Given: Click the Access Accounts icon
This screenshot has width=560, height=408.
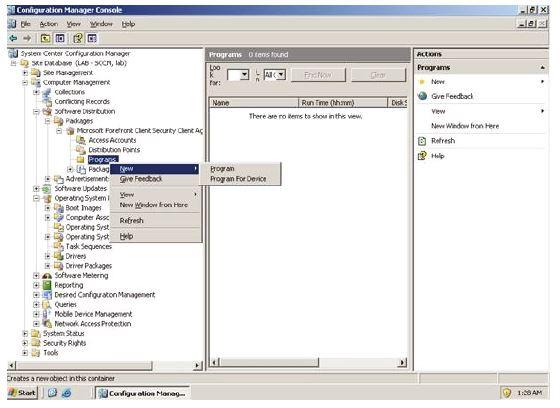Looking at the screenshot, I should (x=81, y=140).
